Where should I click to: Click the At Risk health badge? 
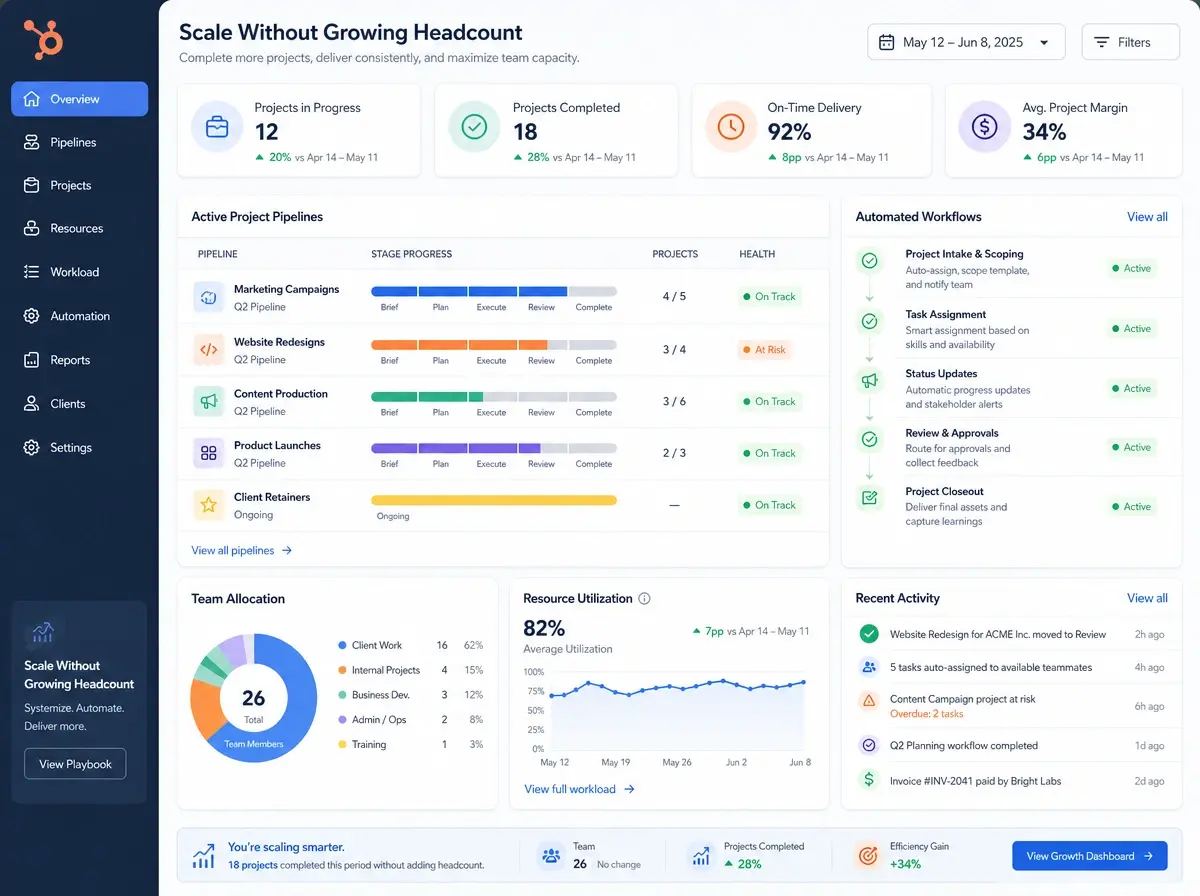coord(765,350)
